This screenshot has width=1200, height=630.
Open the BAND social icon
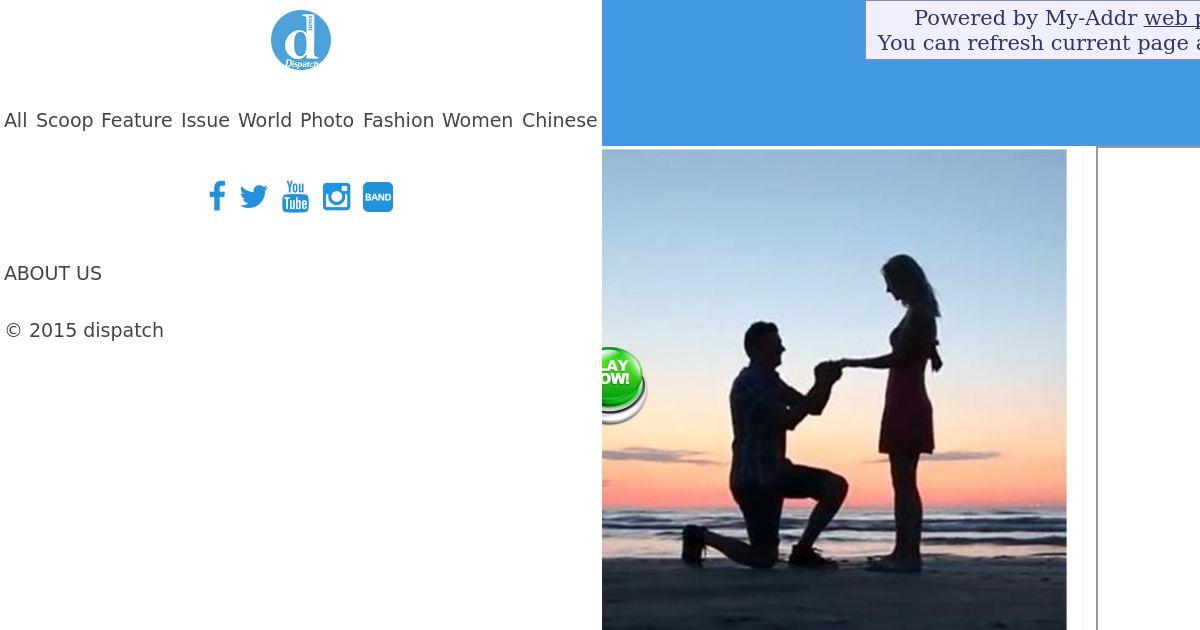[378, 197]
